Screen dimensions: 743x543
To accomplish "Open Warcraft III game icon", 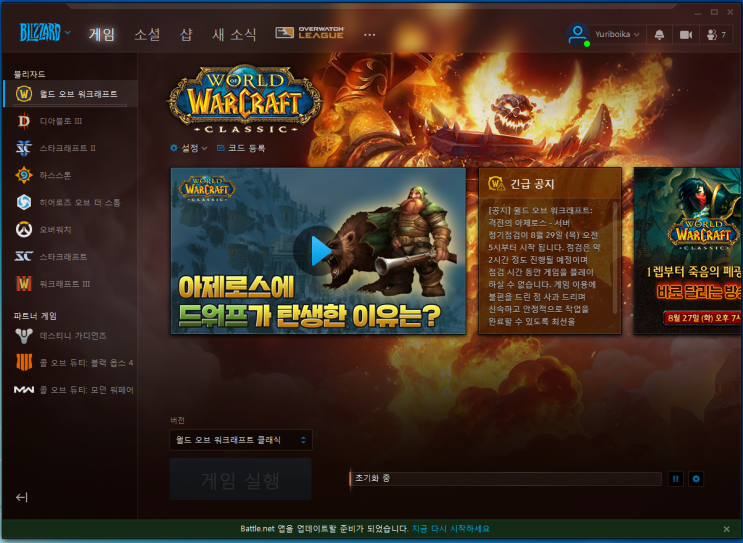I will [24, 283].
